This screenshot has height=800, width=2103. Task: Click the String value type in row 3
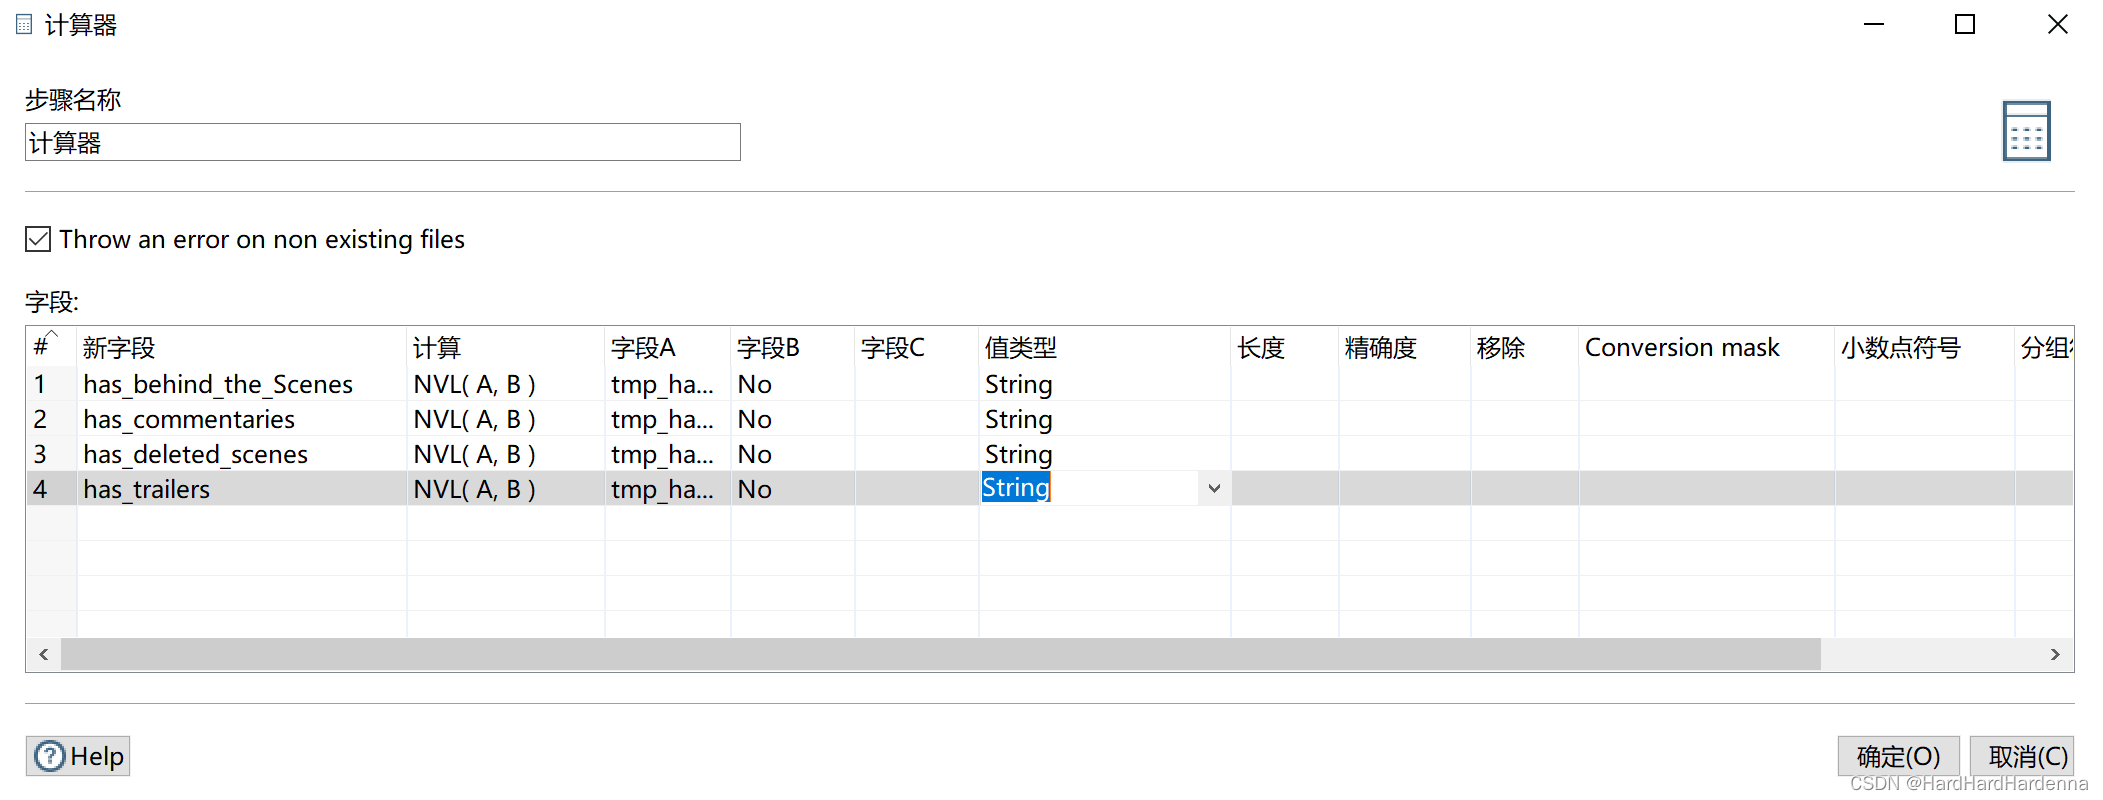pyautogui.click(x=1105, y=454)
